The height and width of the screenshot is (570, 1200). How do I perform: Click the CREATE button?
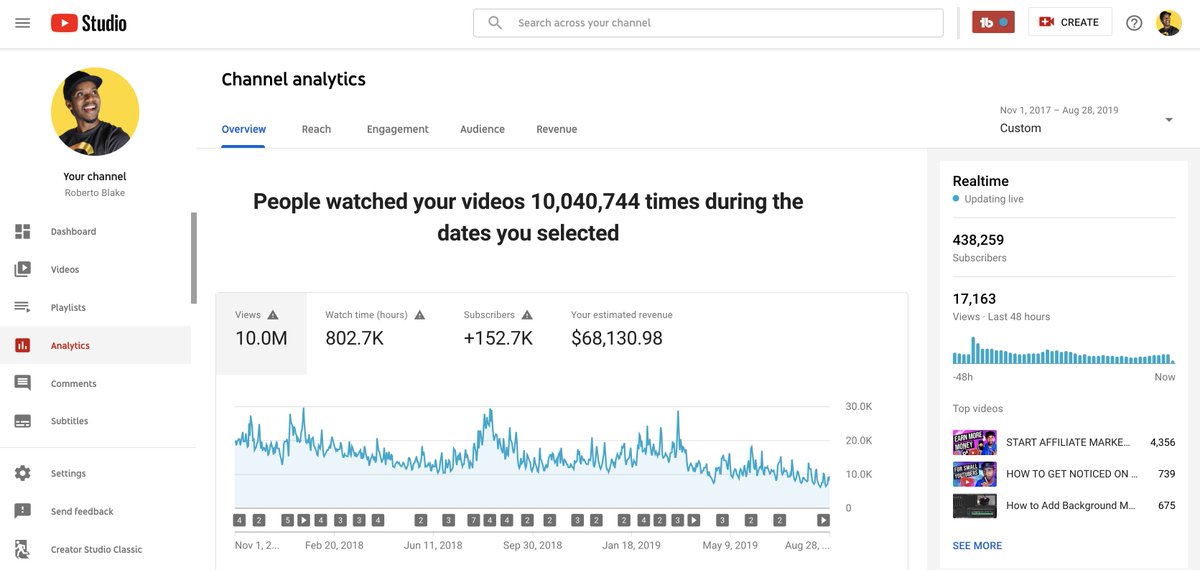1070,22
